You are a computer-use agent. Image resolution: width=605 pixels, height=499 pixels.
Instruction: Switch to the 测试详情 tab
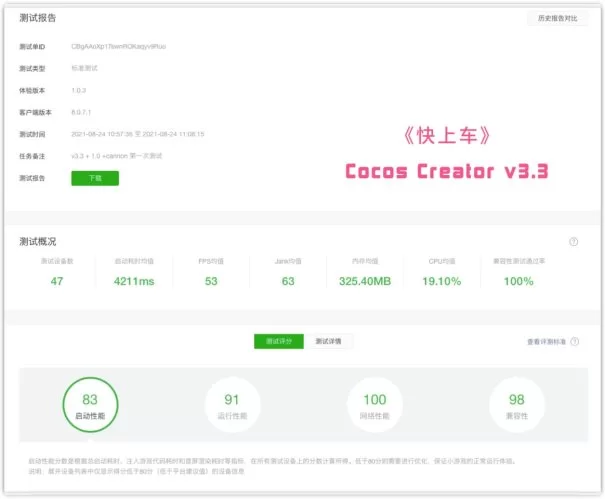click(327, 342)
